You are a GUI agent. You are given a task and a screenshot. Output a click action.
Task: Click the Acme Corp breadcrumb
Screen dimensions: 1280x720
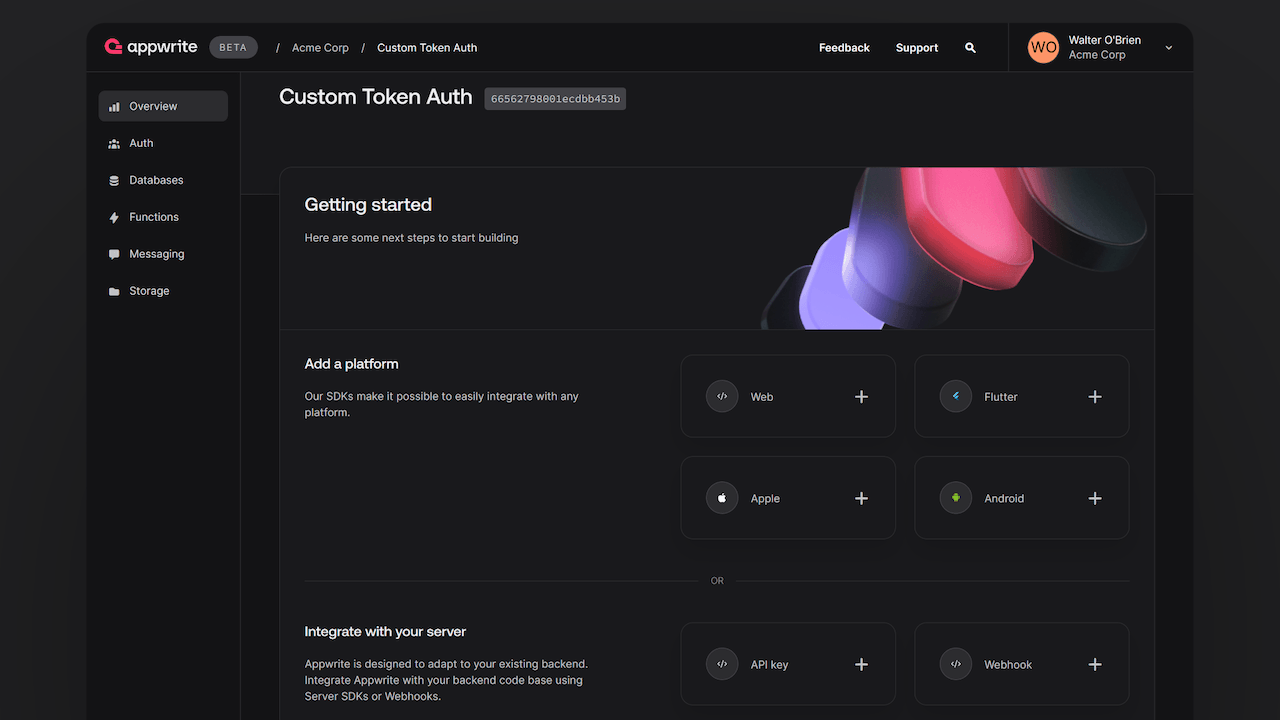320,48
